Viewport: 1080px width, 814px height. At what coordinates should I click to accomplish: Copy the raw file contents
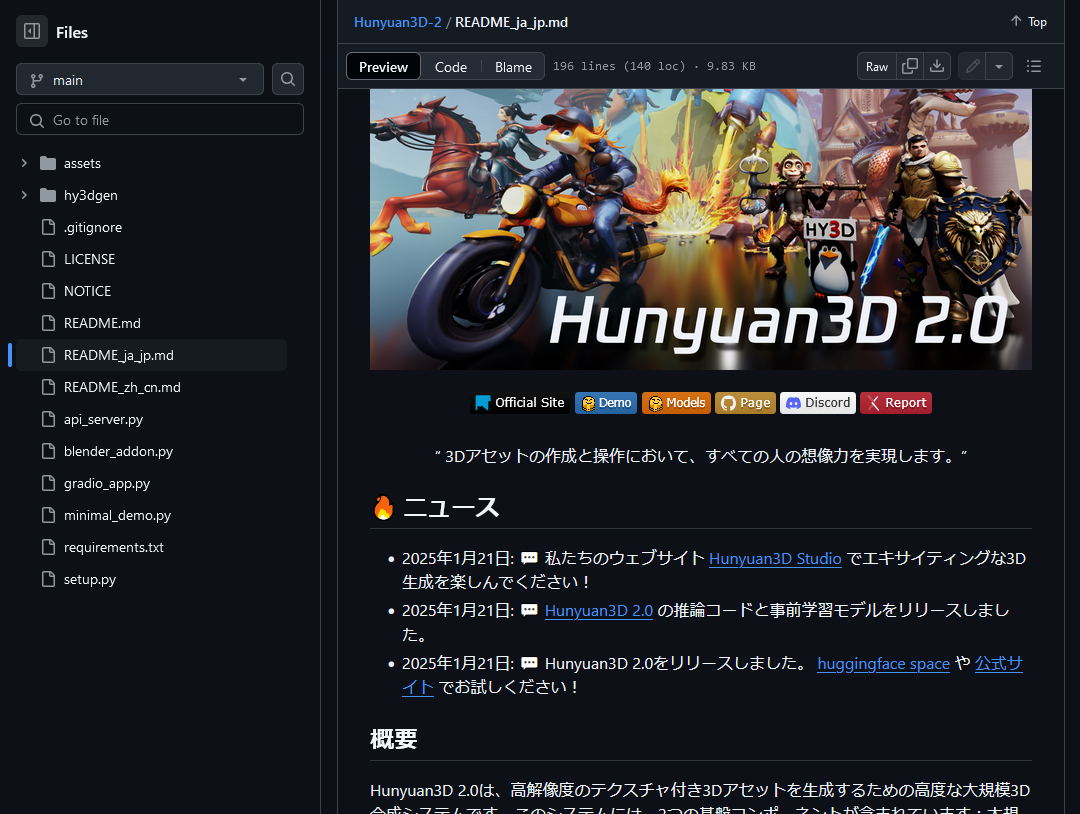[x=910, y=65]
